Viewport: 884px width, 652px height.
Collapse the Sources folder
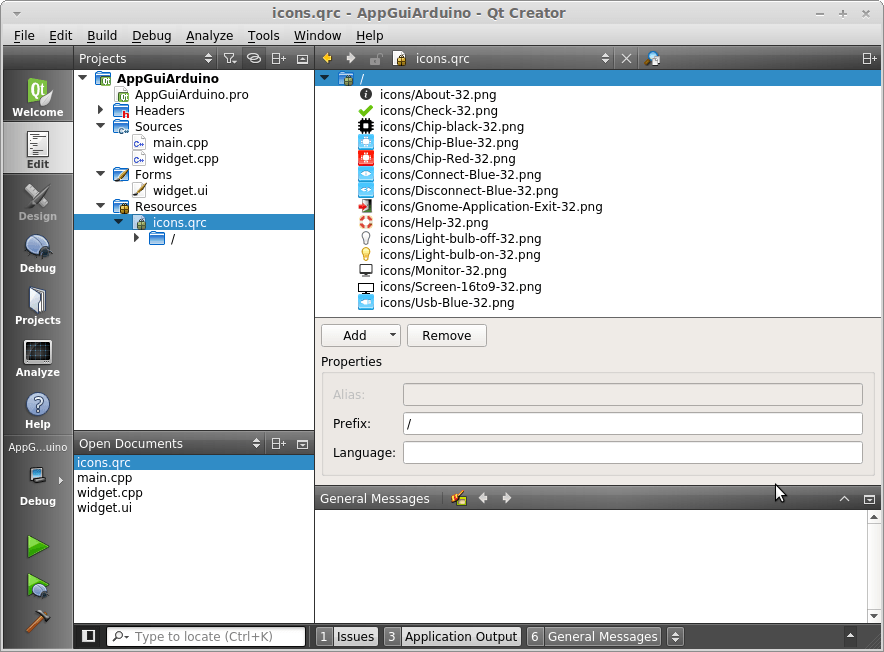(101, 126)
